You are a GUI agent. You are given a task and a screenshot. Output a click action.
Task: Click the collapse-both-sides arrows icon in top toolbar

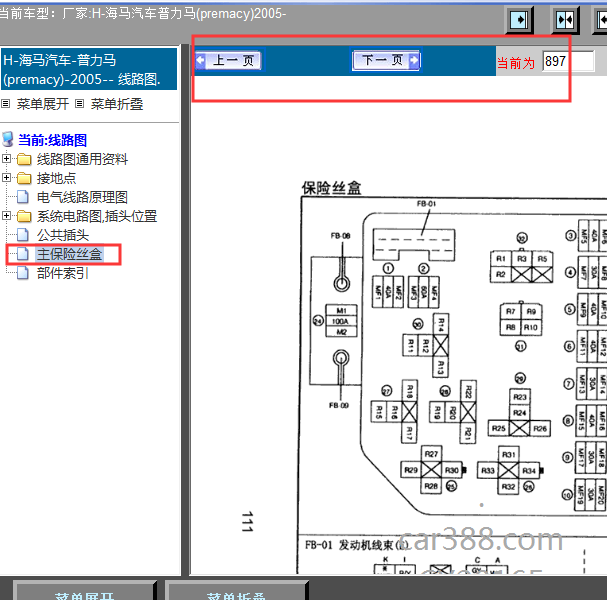pyautogui.click(x=565, y=19)
